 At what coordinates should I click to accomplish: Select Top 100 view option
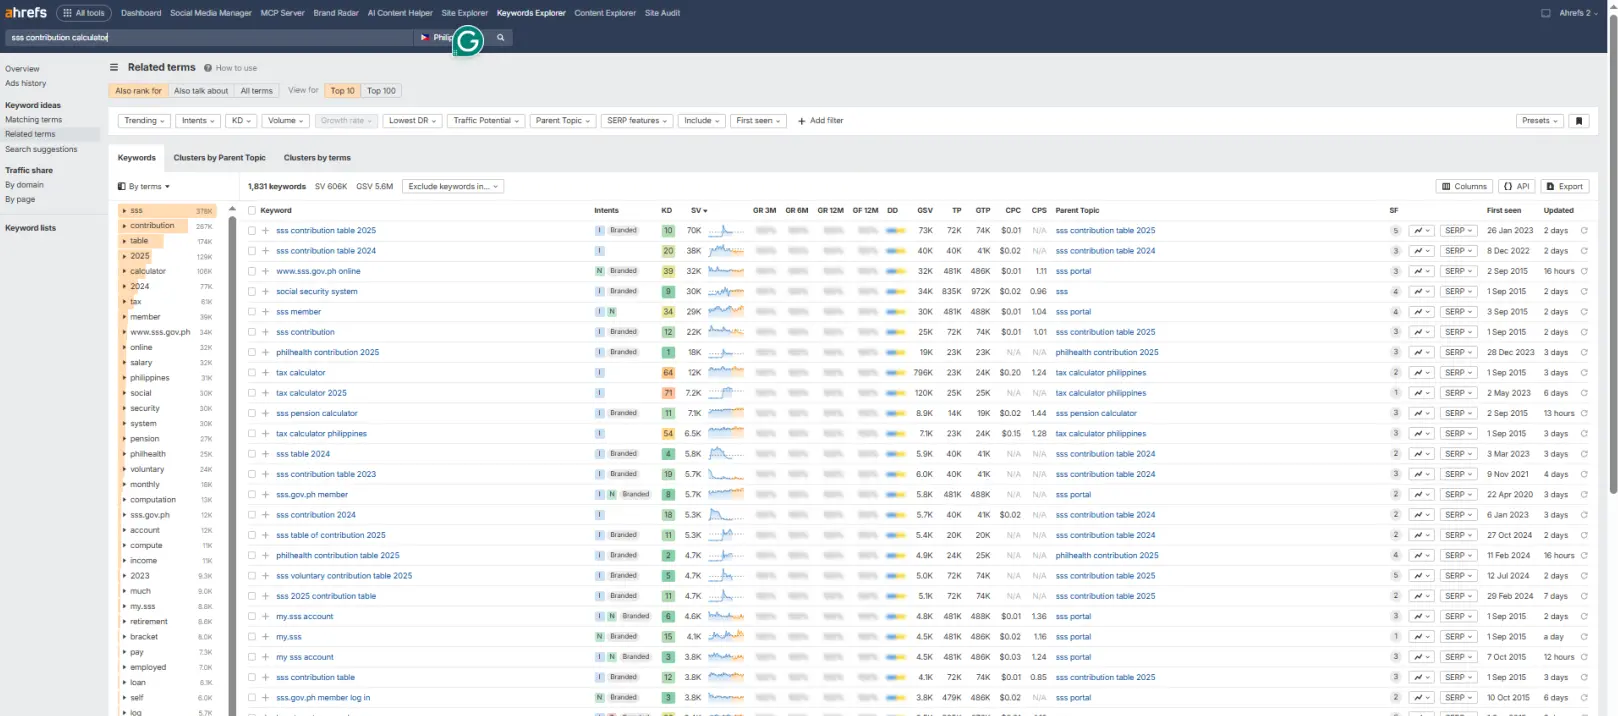[x=381, y=91]
